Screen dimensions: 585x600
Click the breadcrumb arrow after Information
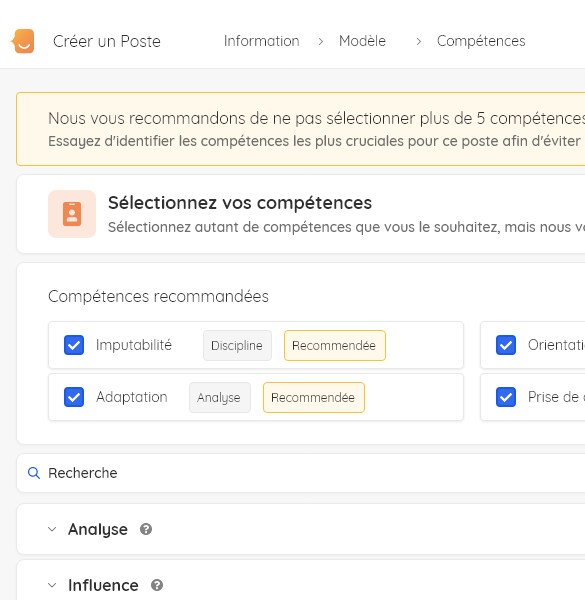point(321,41)
